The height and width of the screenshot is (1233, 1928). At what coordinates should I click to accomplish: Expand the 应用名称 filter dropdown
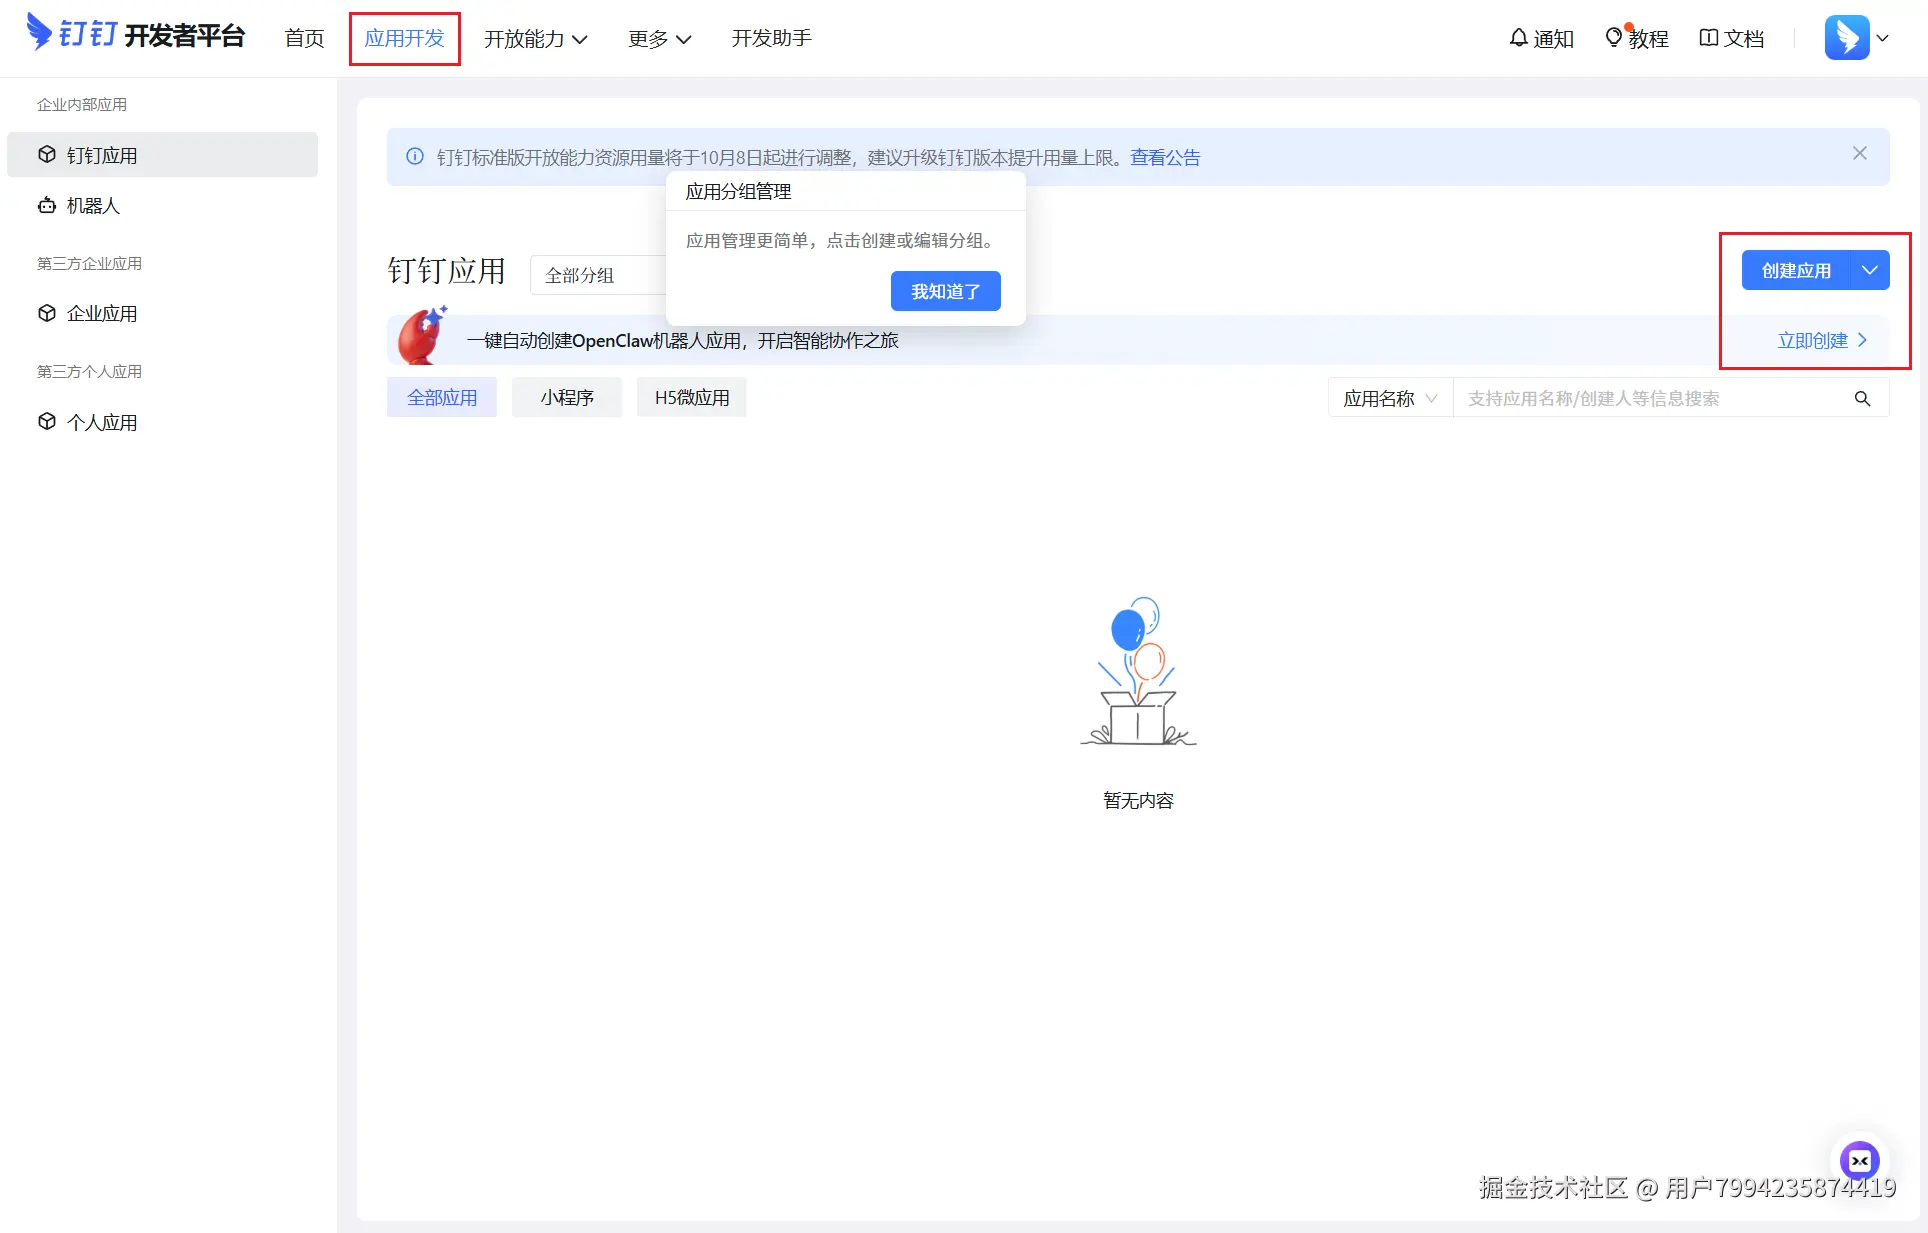click(x=1388, y=398)
